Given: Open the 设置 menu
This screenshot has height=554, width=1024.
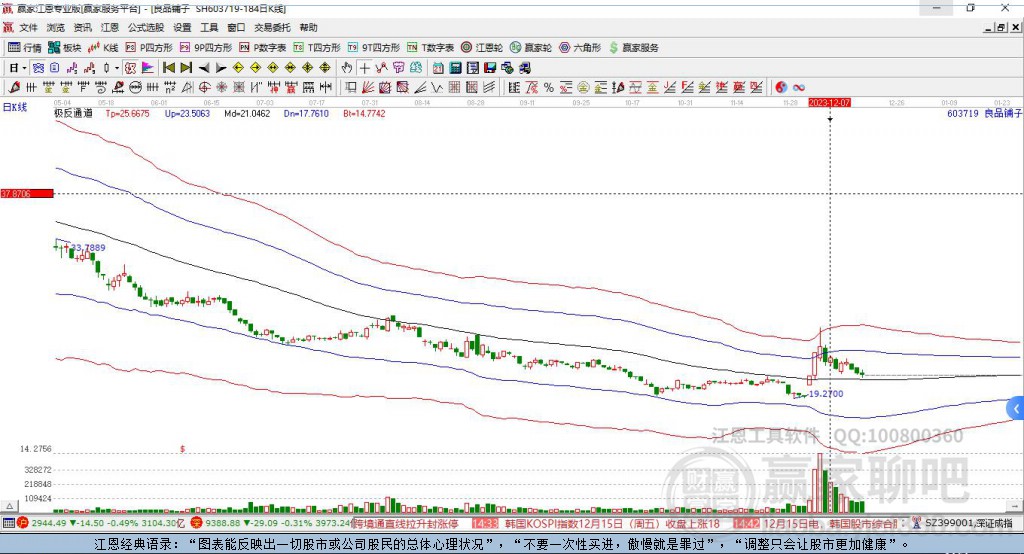Looking at the screenshot, I should tap(182, 27).
